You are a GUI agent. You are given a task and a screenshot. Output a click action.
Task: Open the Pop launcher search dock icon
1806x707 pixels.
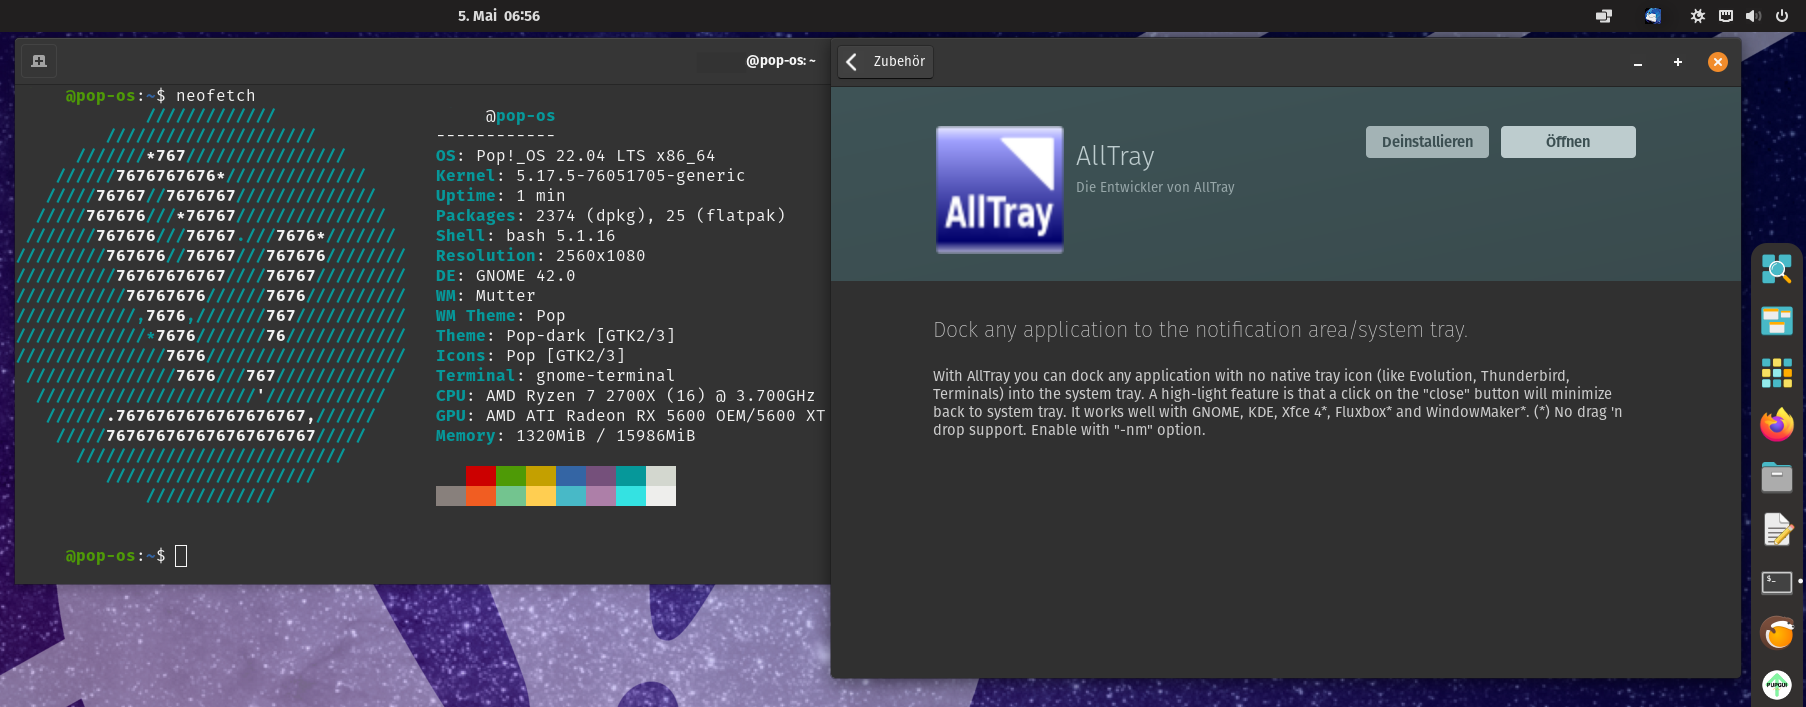tap(1777, 269)
